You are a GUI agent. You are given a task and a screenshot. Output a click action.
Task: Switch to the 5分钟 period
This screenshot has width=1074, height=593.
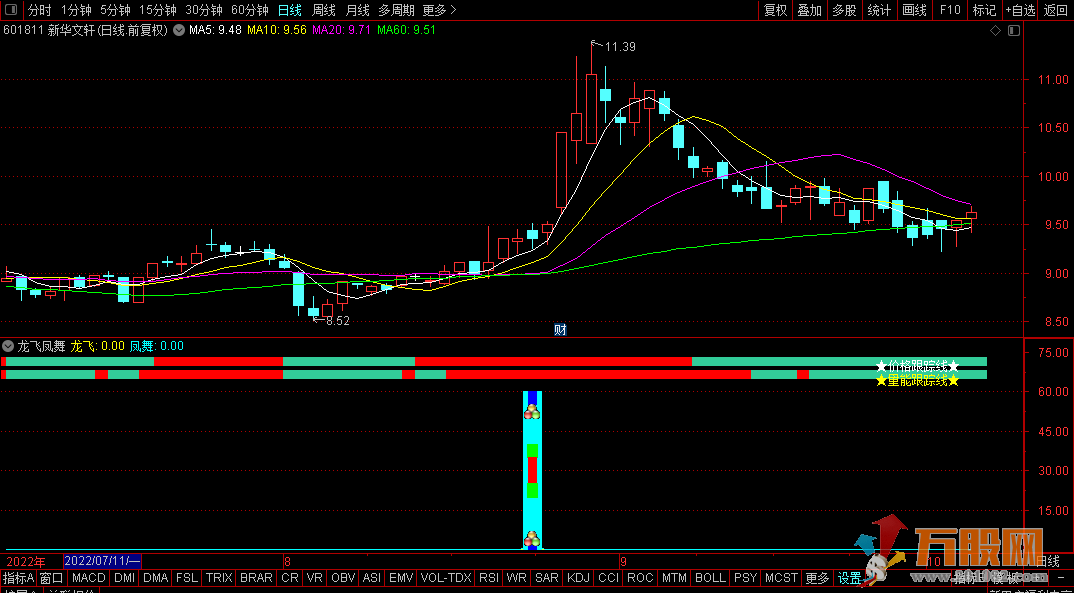click(x=114, y=10)
